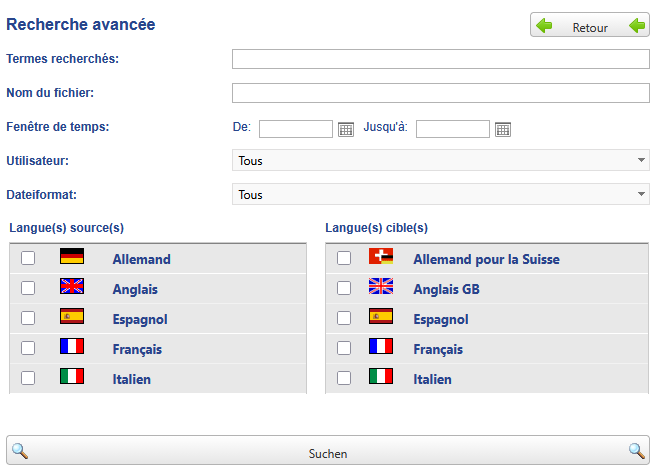Open the calendar picker for the Jusqu'à date
The height and width of the screenshot is (470, 656).
tap(503, 129)
